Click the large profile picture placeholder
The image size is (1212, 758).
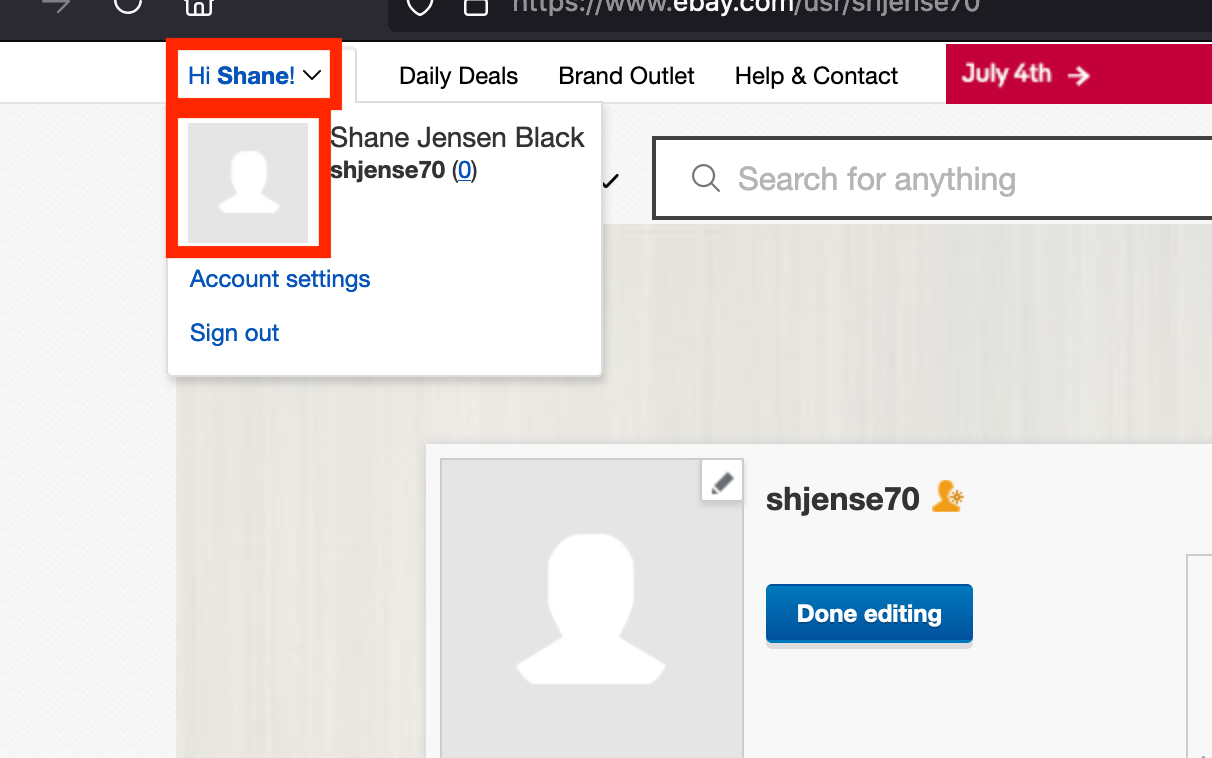point(591,610)
